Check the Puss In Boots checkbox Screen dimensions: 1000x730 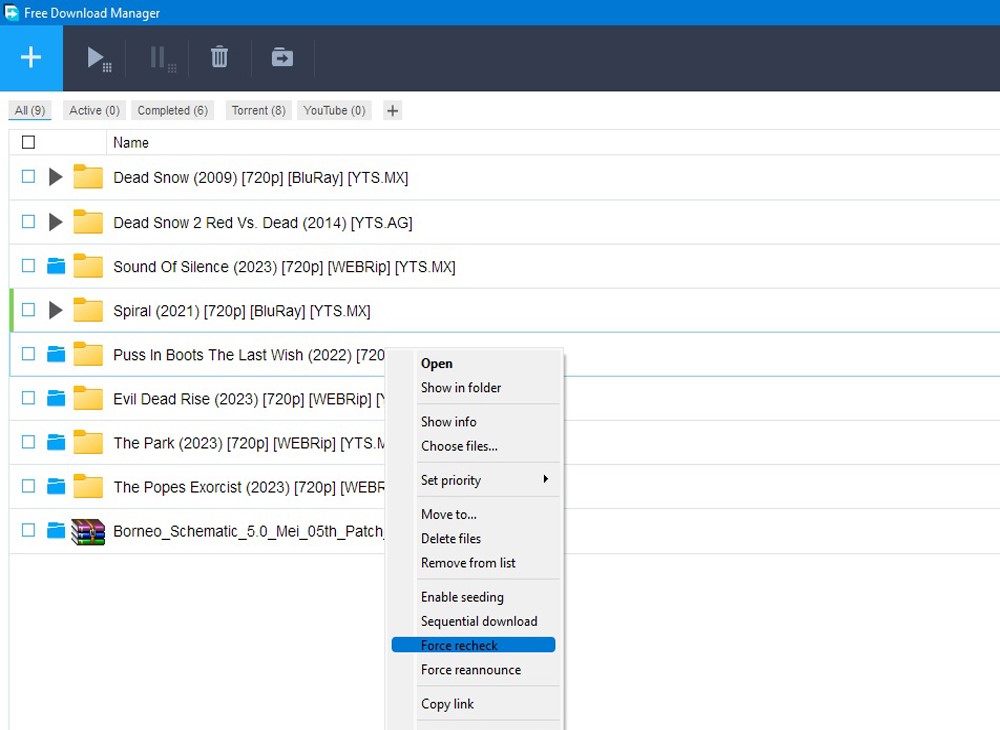tap(28, 353)
